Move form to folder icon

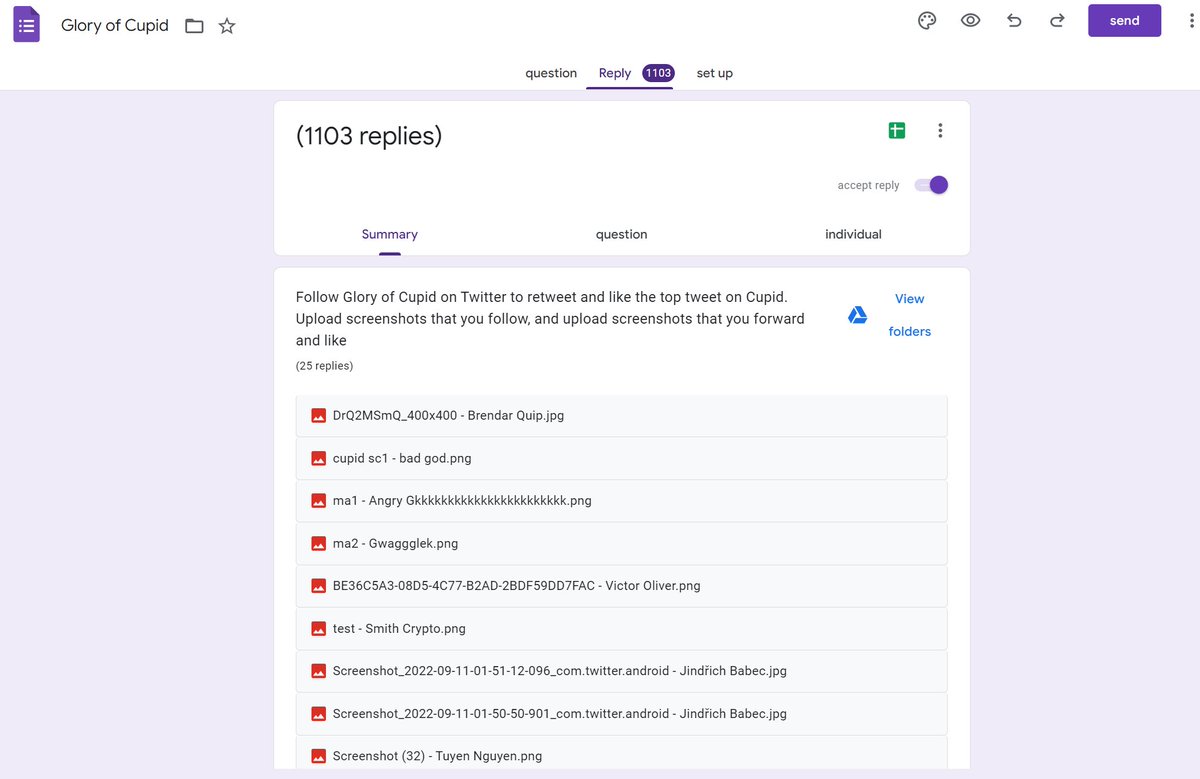pyautogui.click(x=195, y=26)
